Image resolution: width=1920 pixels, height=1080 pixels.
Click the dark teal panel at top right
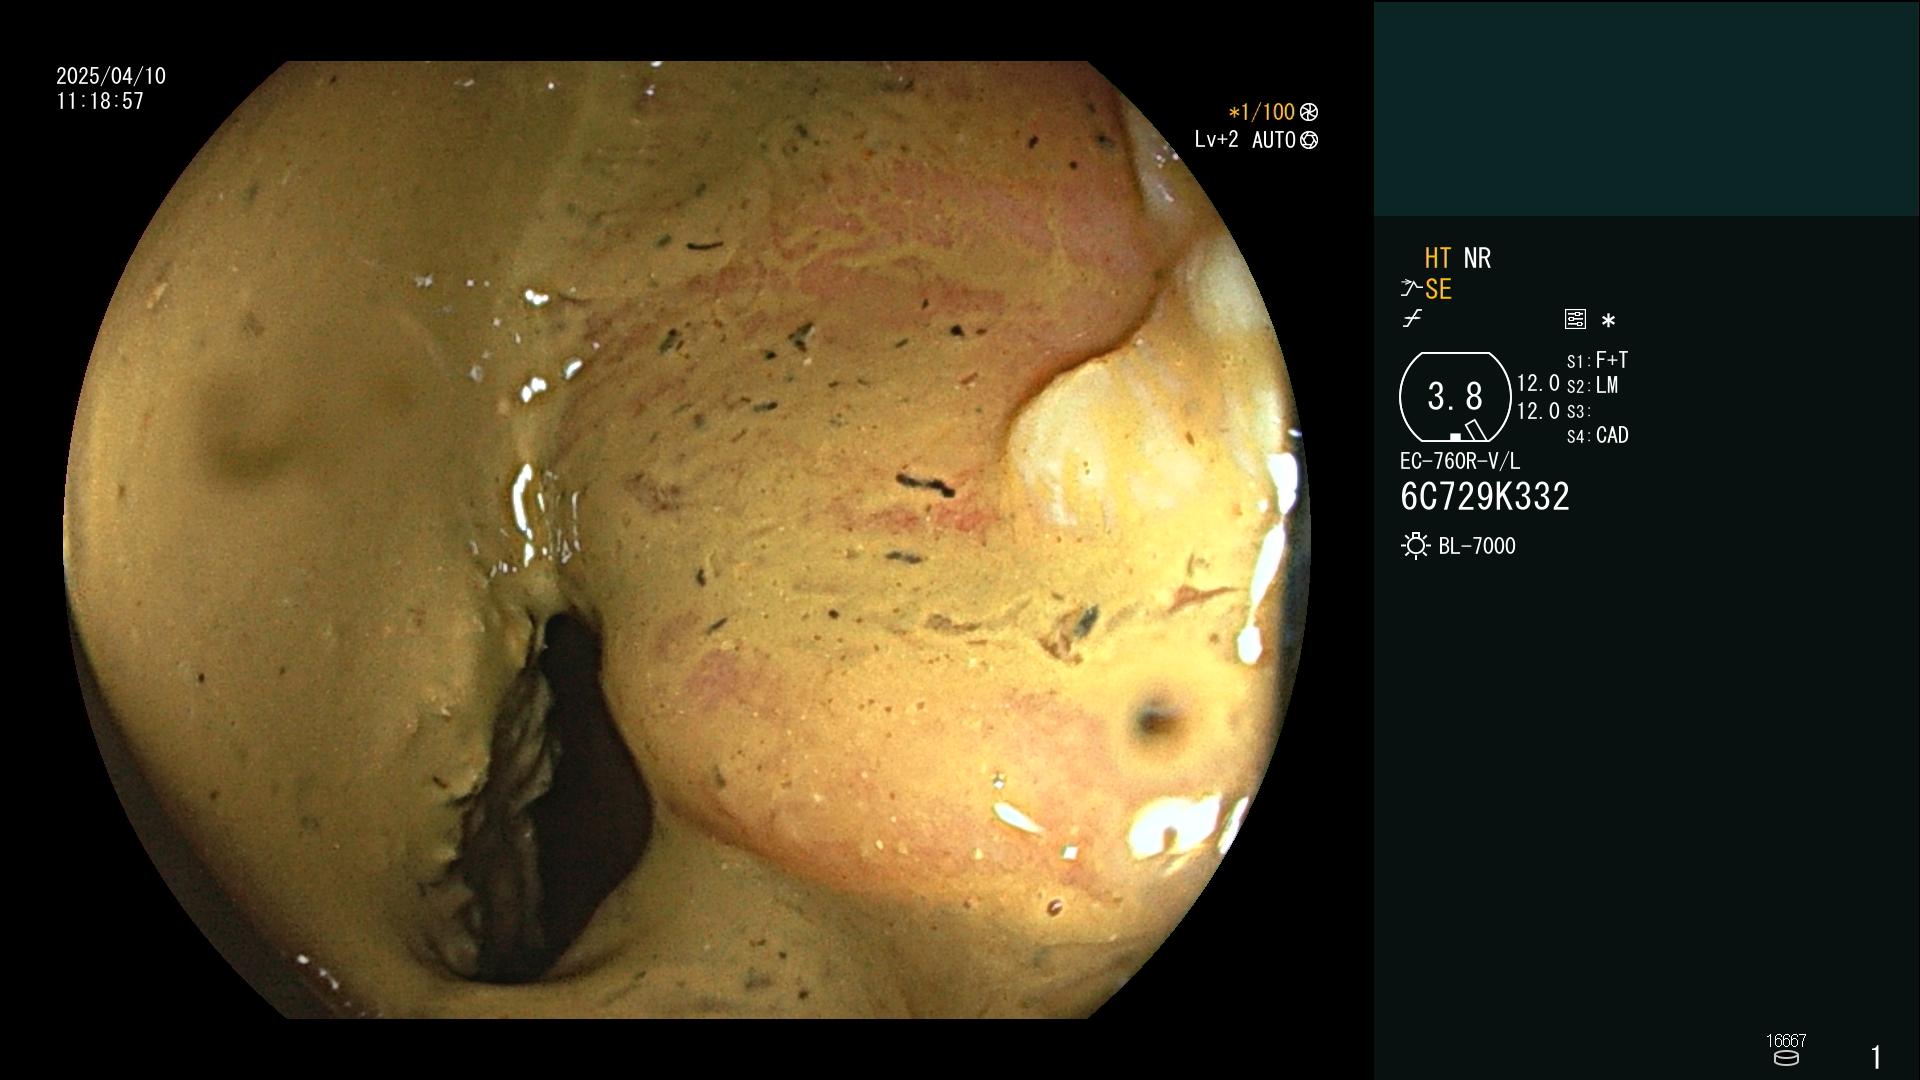(x=1646, y=108)
